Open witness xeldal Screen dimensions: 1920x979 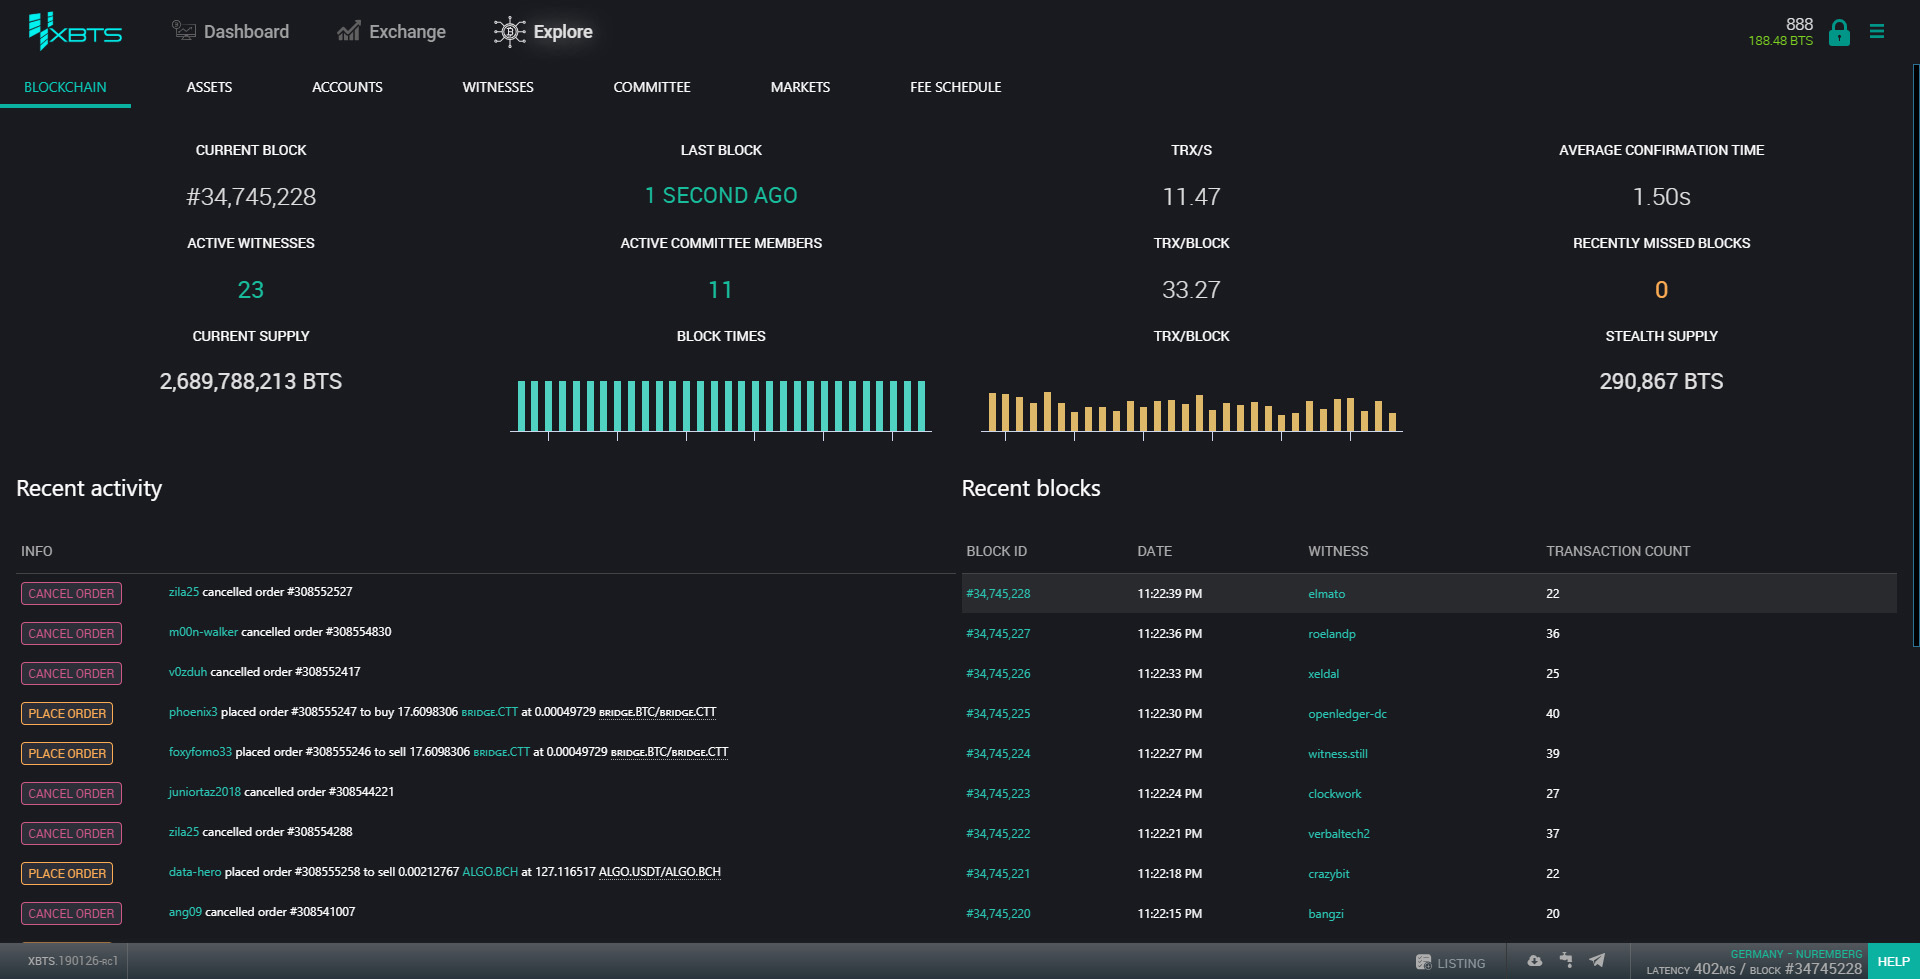point(1323,673)
